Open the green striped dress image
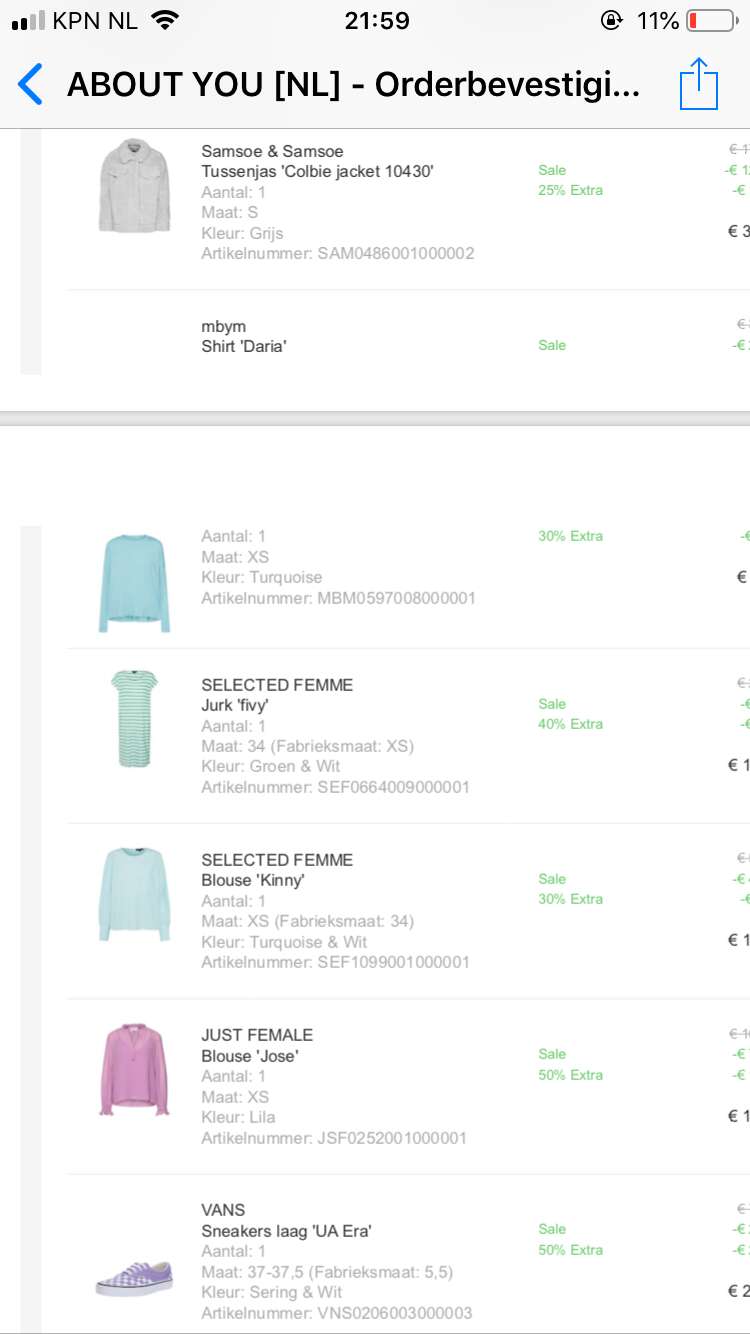The image size is (750, 1334). pos(134,719)
